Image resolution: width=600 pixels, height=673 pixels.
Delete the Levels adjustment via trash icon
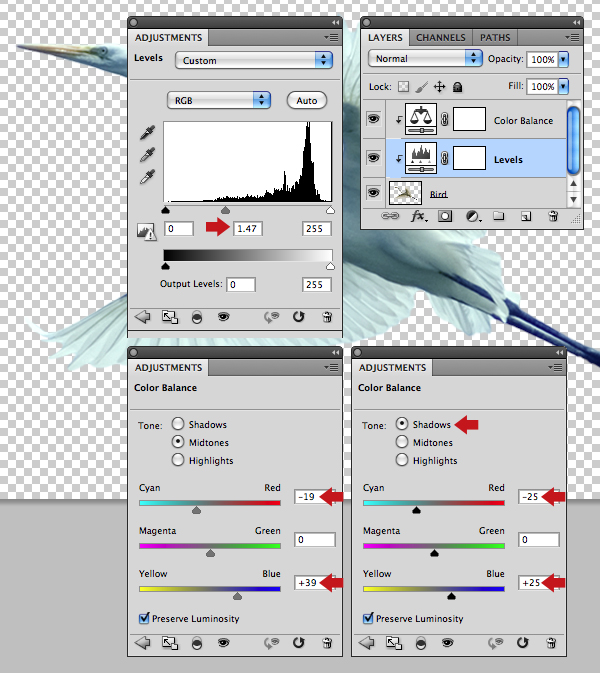(327, 317)
